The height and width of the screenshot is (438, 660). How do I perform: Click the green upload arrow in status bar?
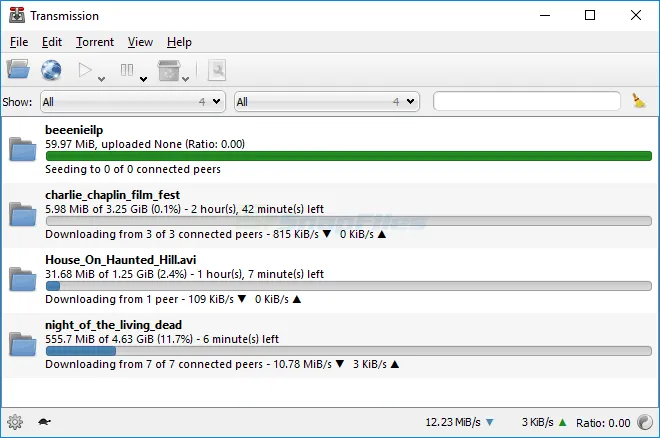(562, 422)
